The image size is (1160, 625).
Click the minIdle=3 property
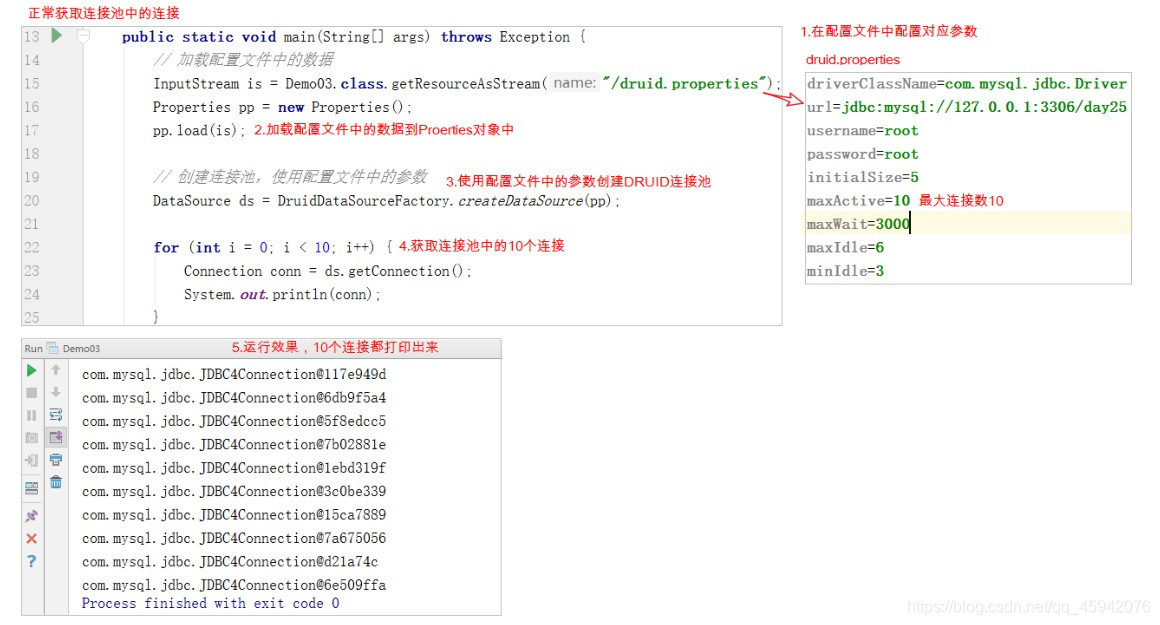[845, 271]
